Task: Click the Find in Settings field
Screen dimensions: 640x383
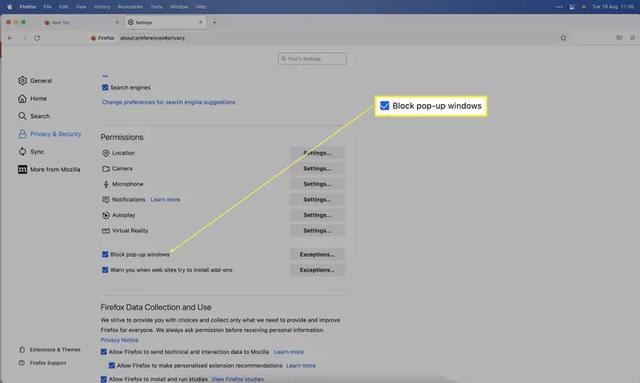Action: tap(312, 59)
